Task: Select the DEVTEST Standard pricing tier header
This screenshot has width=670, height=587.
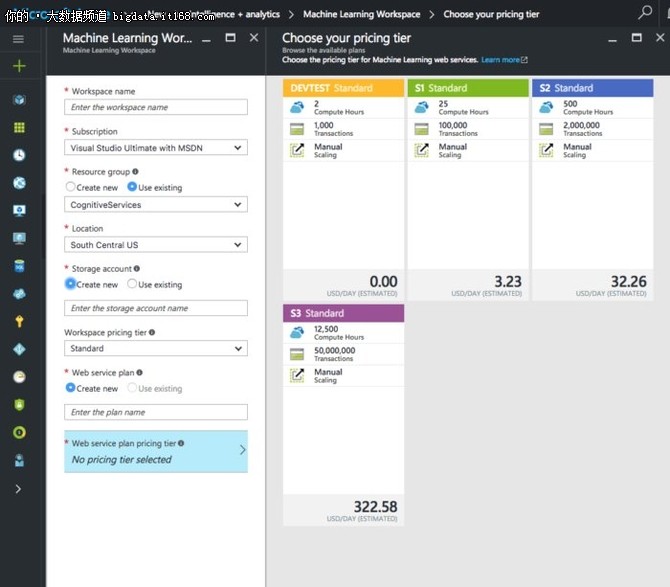Action: pos(343,88)
